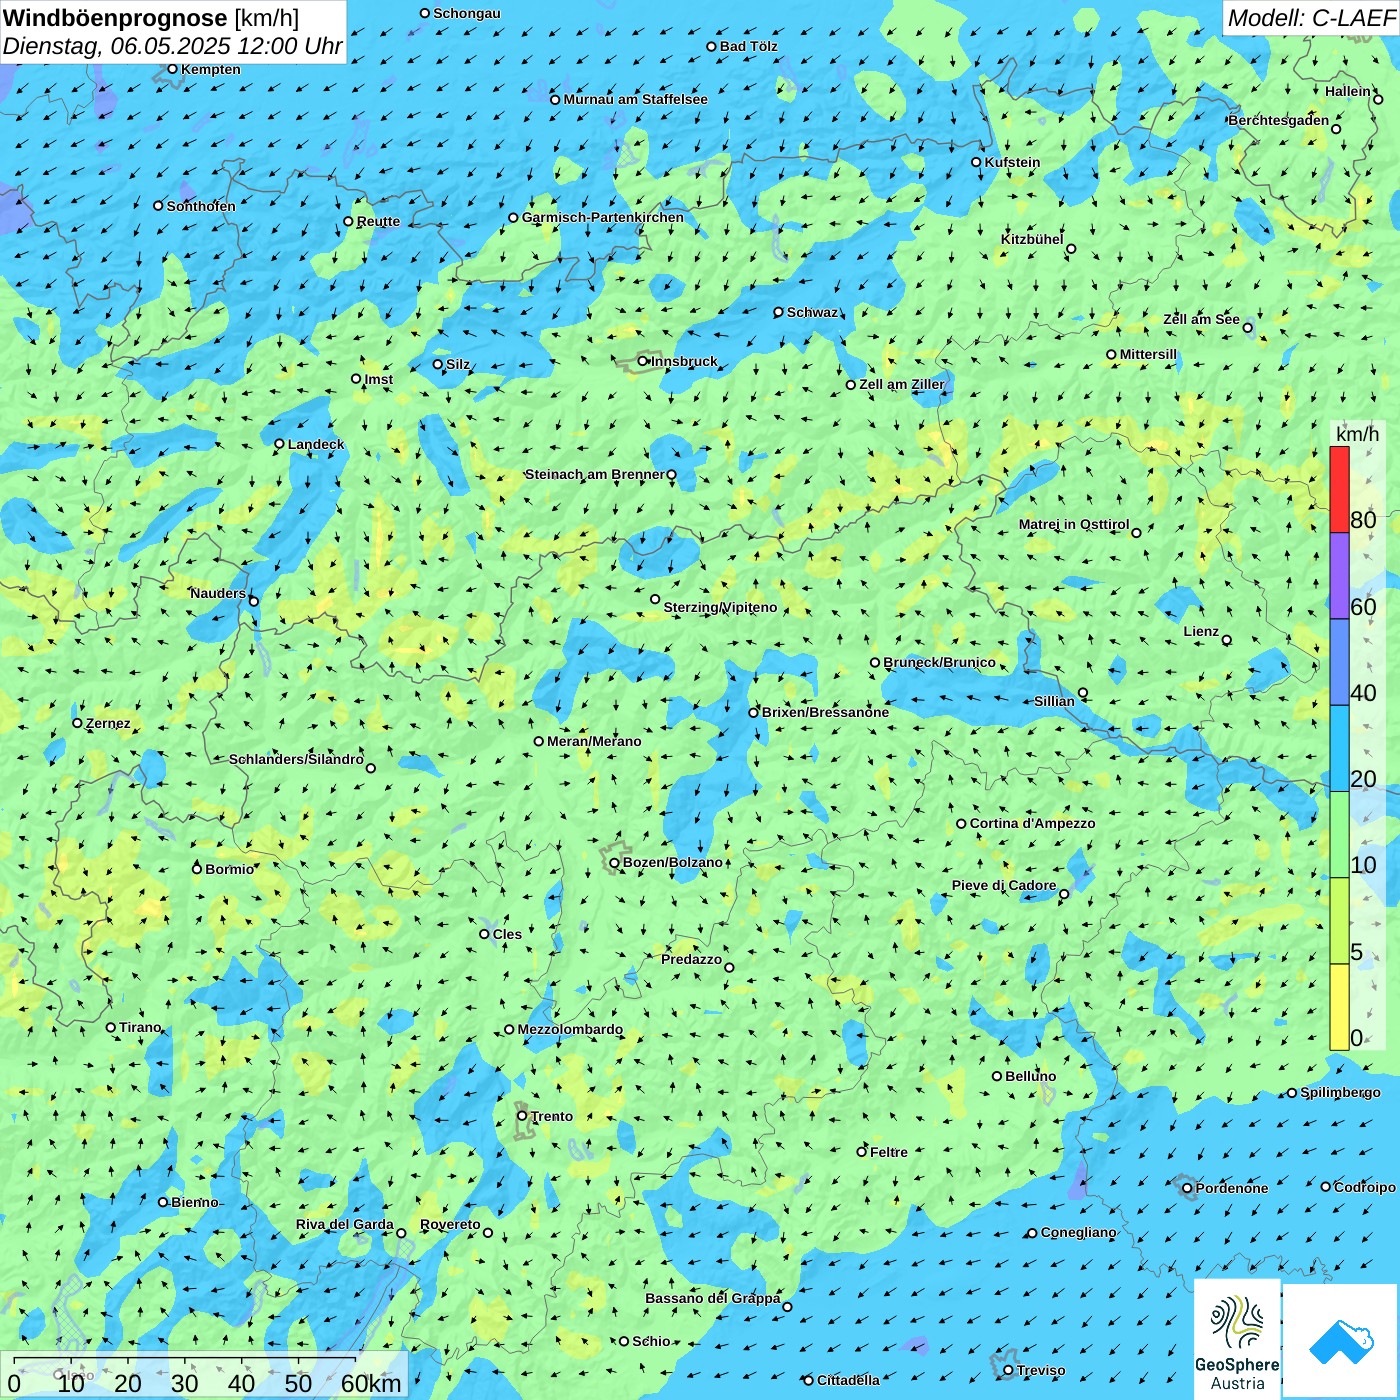
Task: Click the Trento city marker
Action: 522,1116
